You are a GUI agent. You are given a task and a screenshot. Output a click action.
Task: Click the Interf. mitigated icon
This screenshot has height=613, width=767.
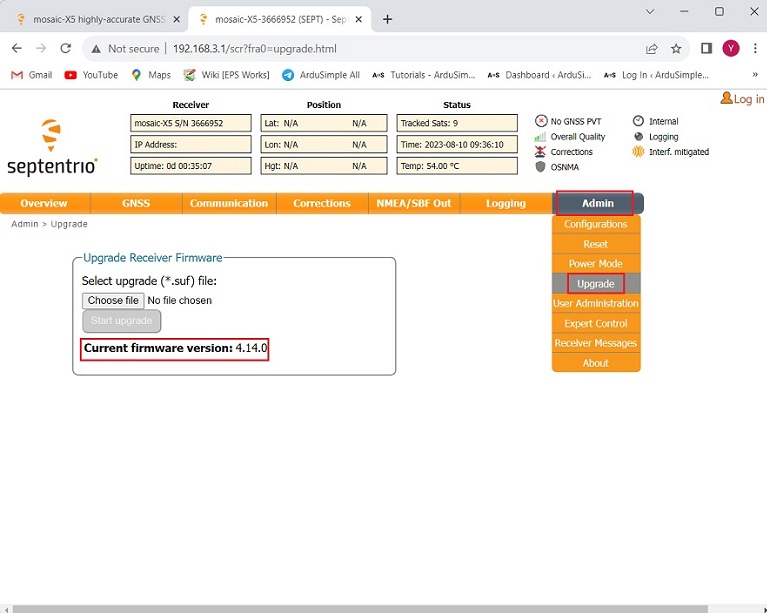[x=638, y=152]
